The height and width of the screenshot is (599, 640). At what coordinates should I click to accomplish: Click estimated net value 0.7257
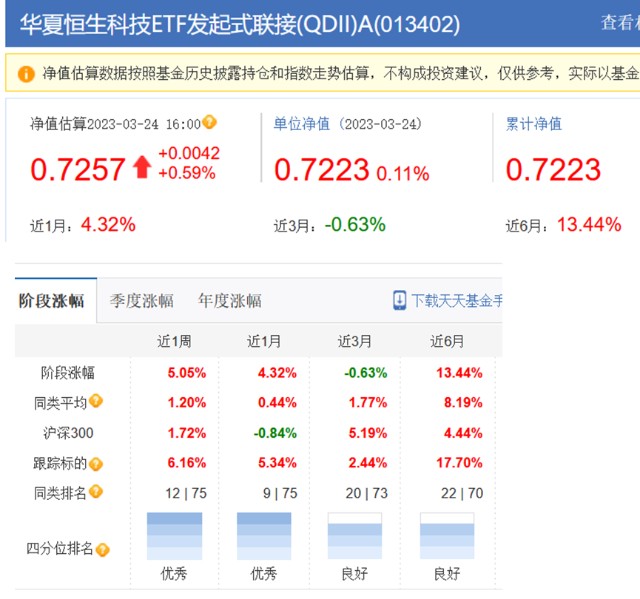point(78,169)
